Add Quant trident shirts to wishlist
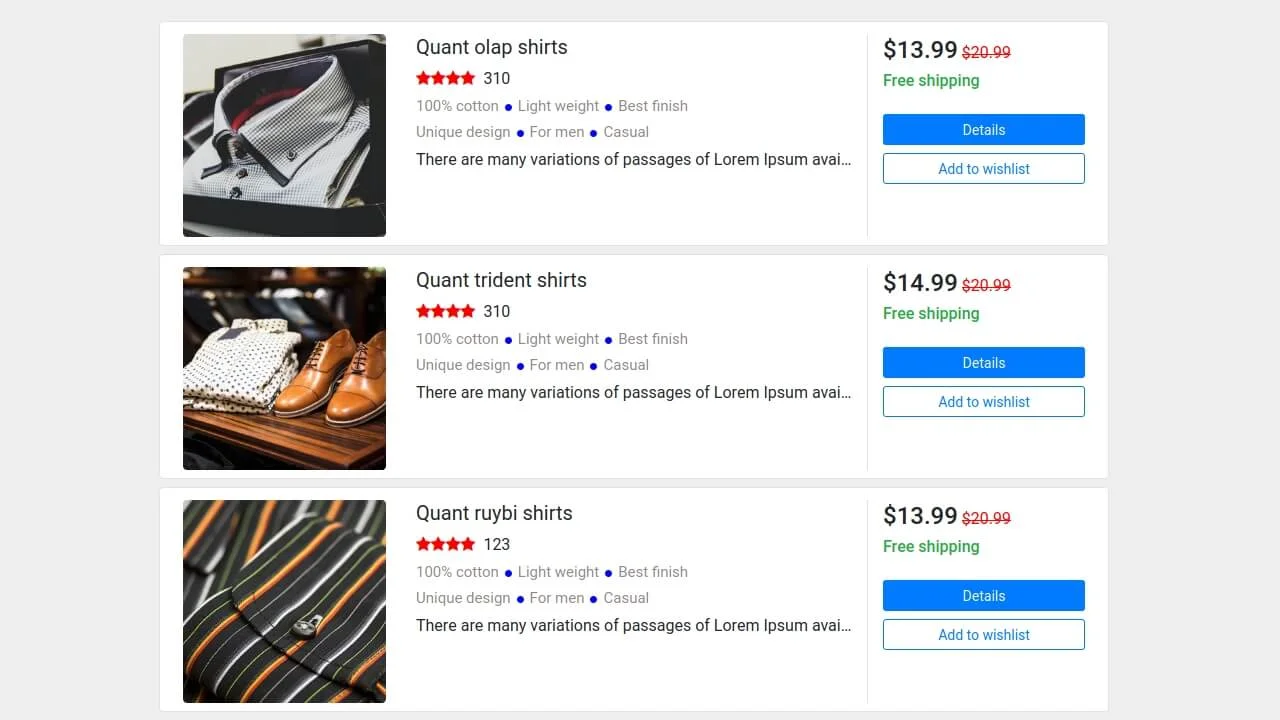1280x720 pixels. coord(983,401)
